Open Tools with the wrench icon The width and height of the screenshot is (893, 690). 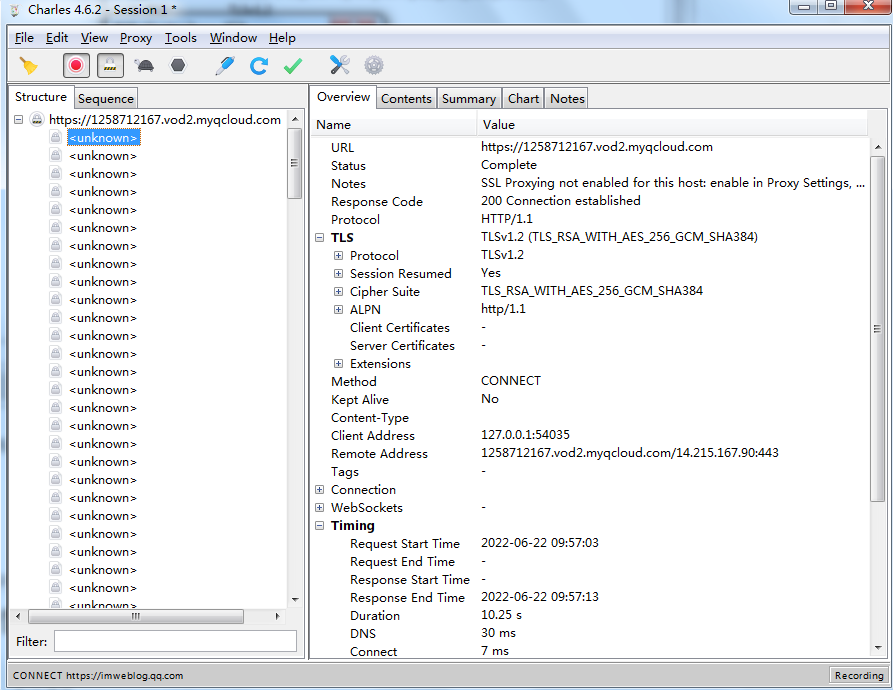[x=339, y=65]
